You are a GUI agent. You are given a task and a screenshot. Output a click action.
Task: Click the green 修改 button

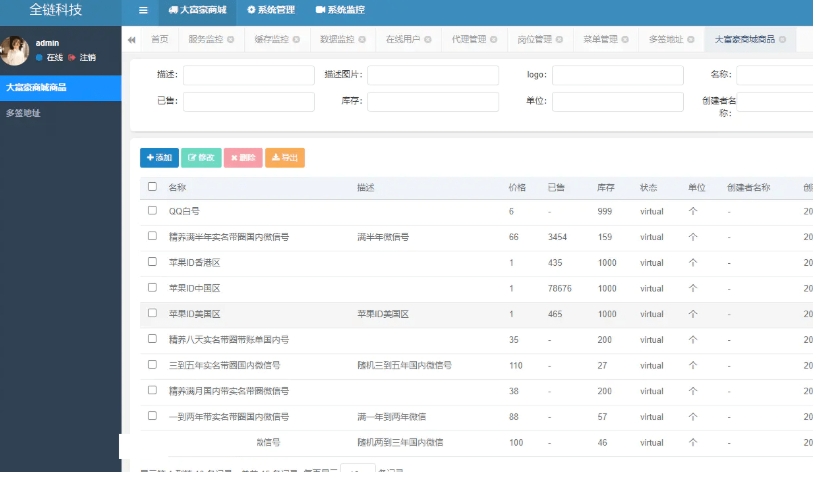201,158
